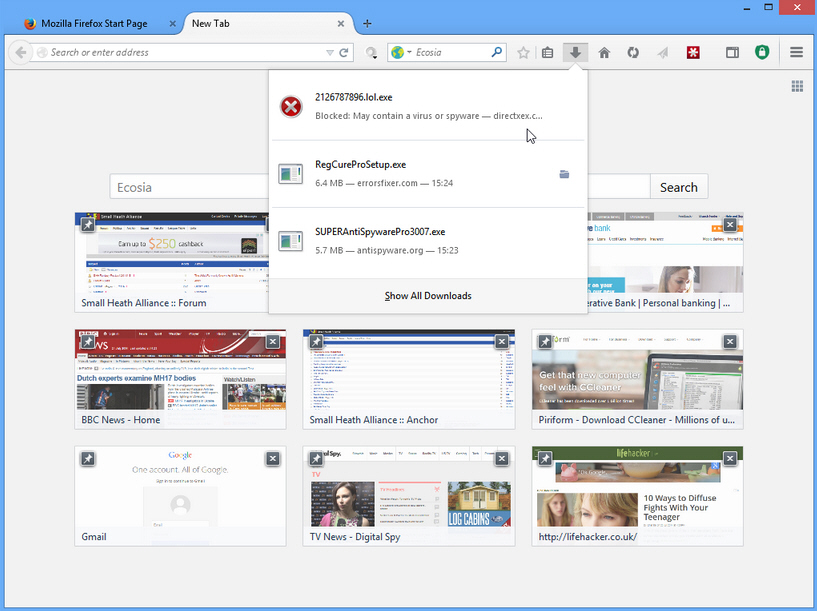The height and width of the screenshot is (611, 817).
Task: Open the address bar history dropdown arrow
Action: coord(329,53)
